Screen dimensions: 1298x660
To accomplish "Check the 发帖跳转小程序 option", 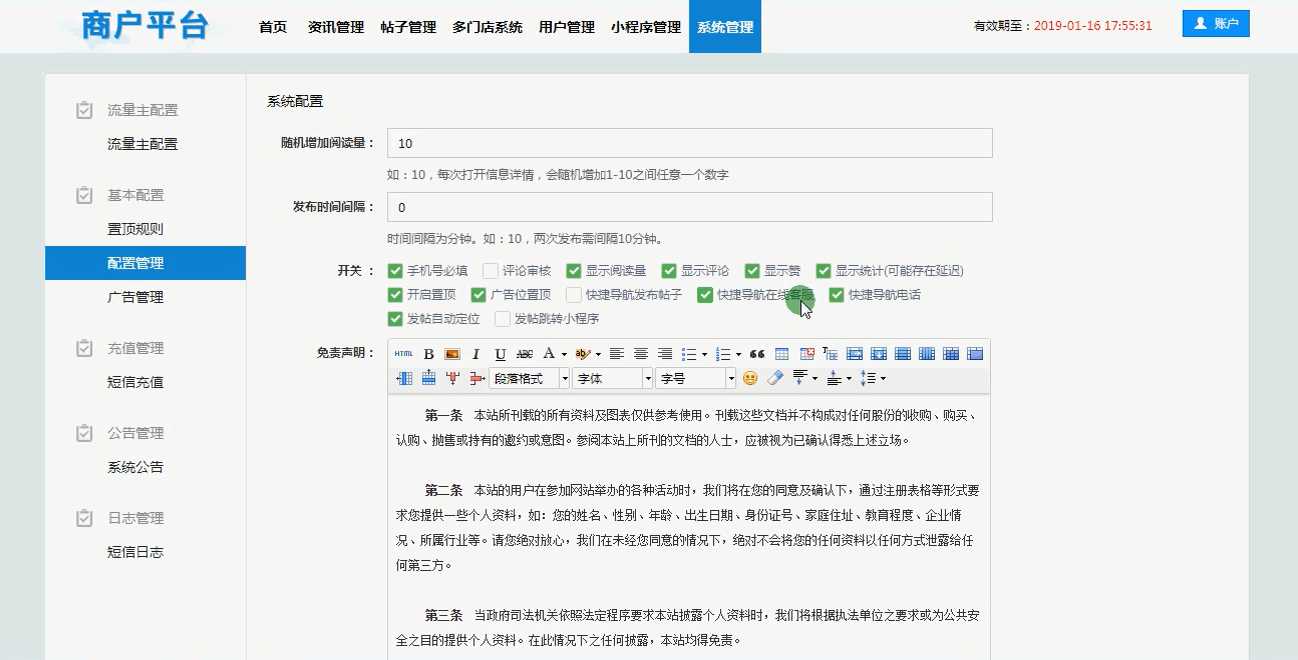I will (503, 319).
